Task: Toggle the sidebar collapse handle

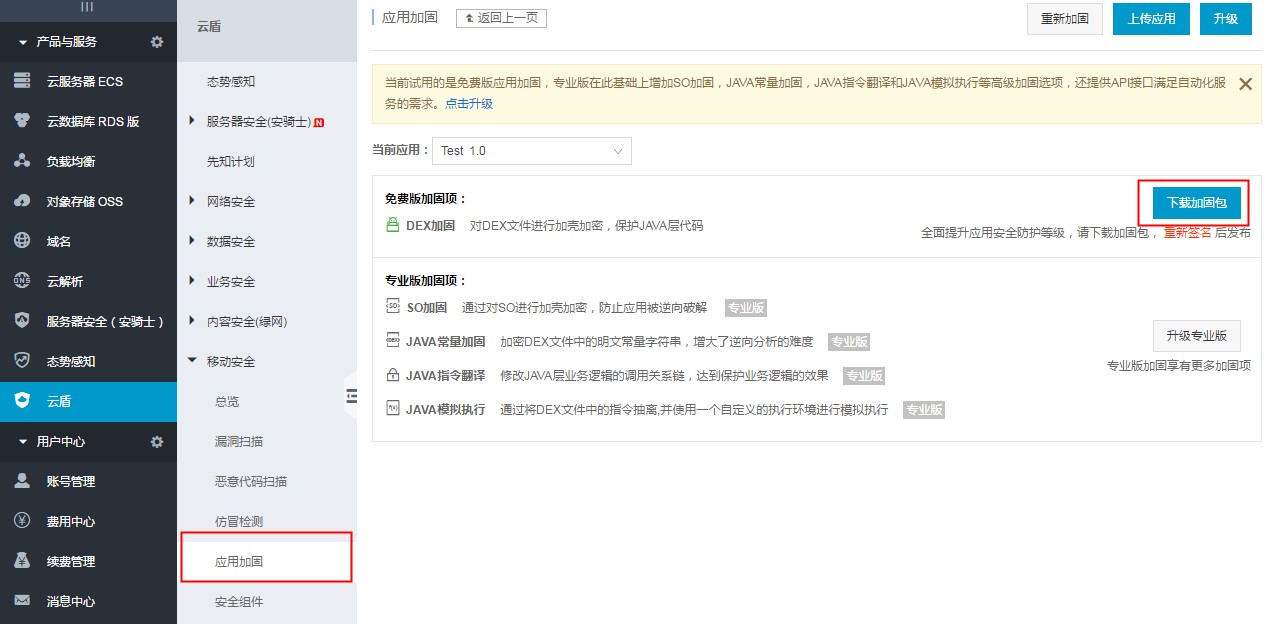Action: pos(351,396)
